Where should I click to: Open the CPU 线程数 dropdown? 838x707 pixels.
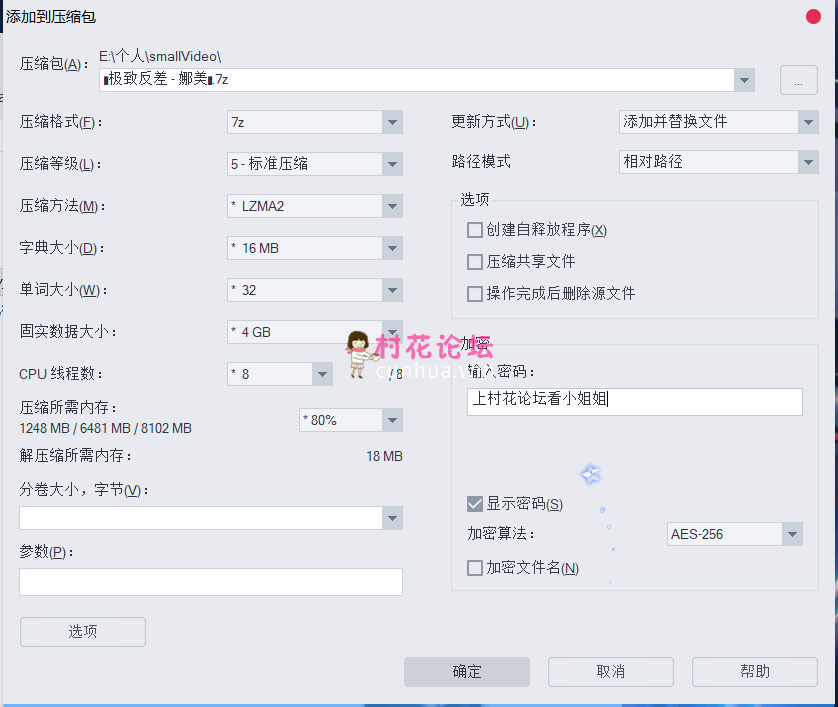pos(322,374)
